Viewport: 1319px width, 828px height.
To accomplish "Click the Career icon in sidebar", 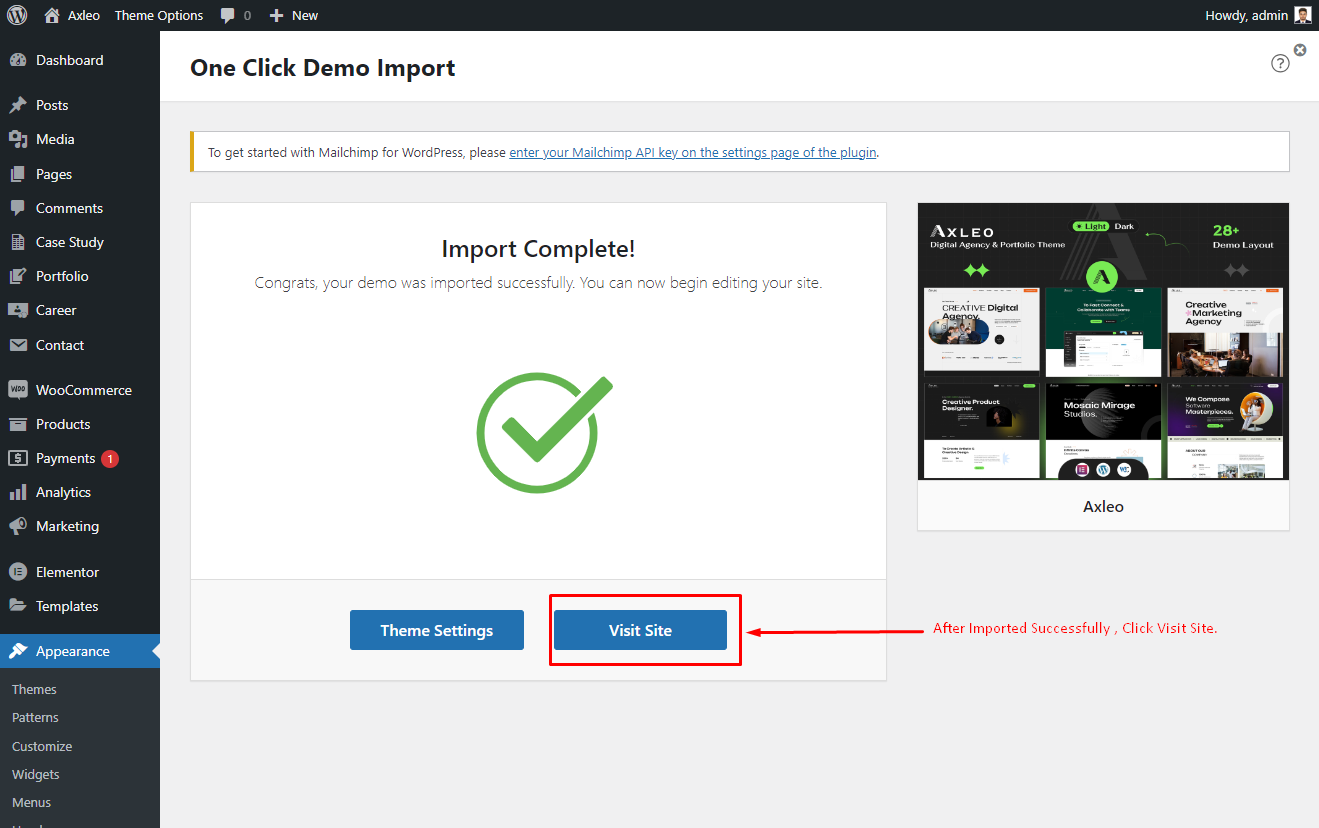I will 18,310.
